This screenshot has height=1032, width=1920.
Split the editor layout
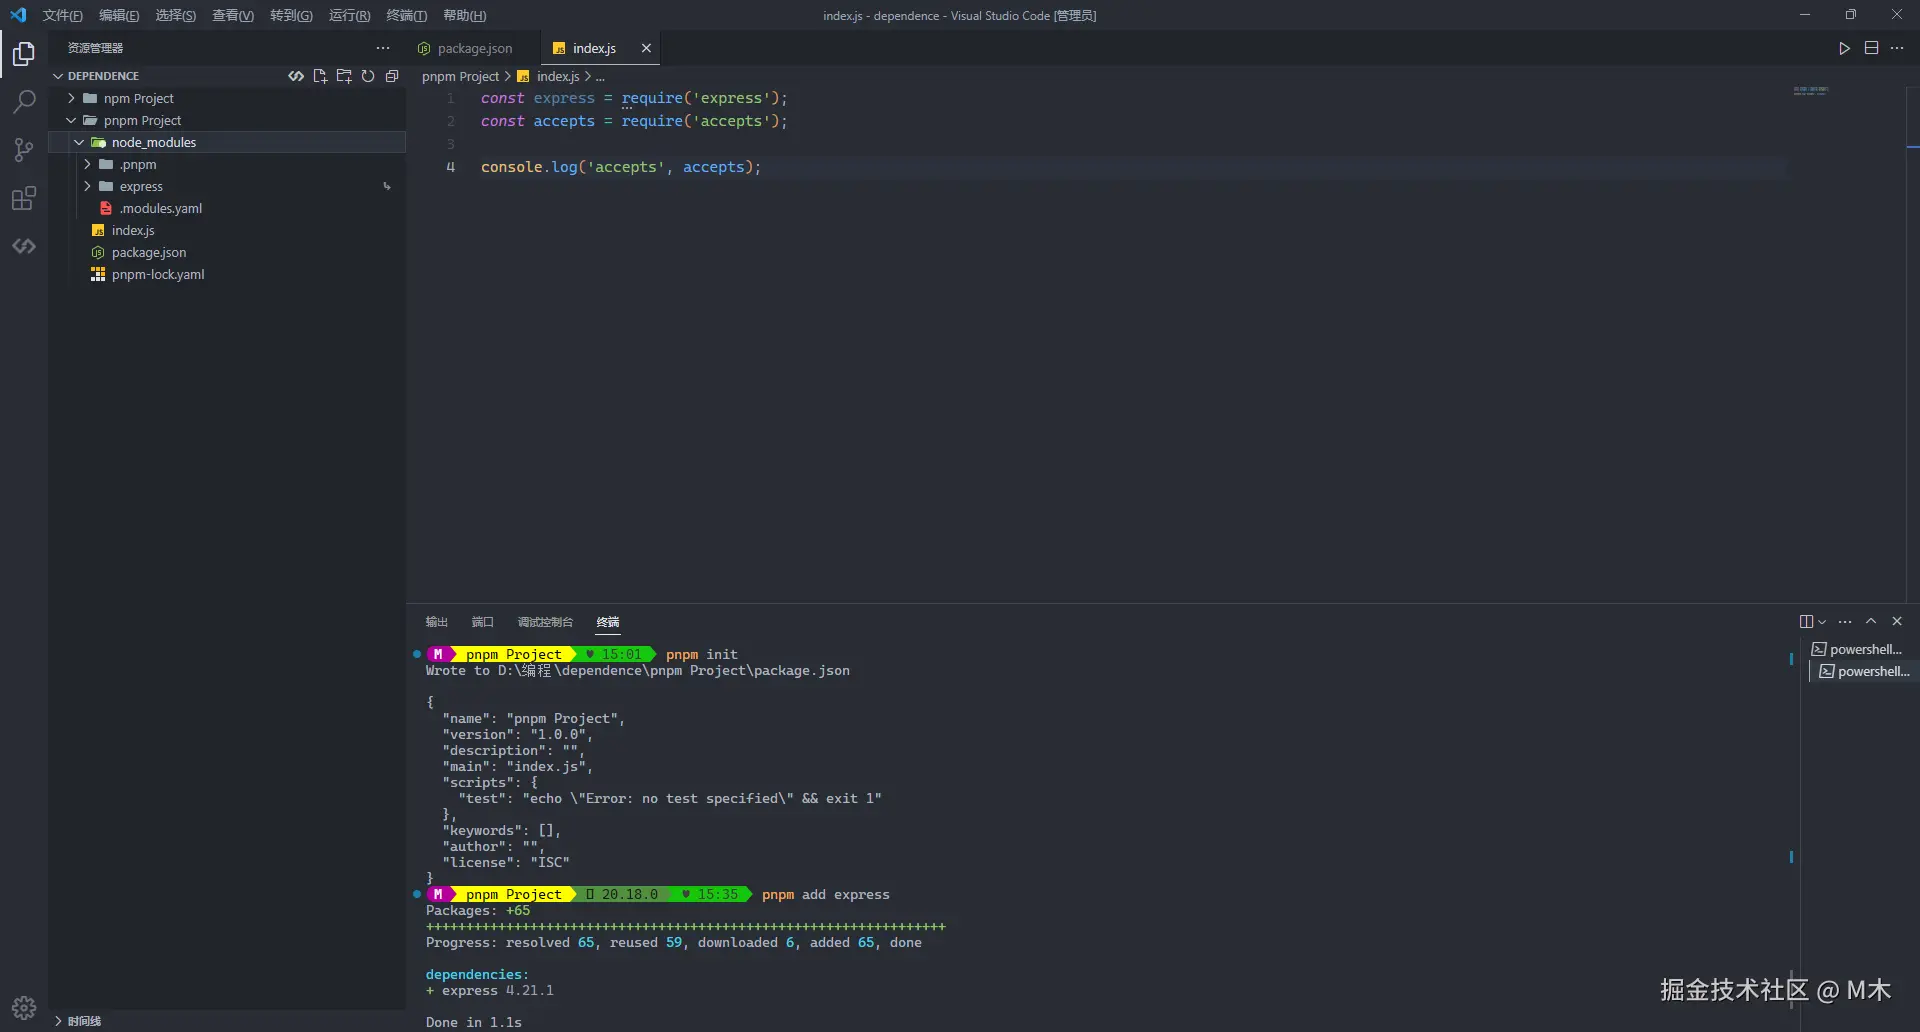[1871, 48]
